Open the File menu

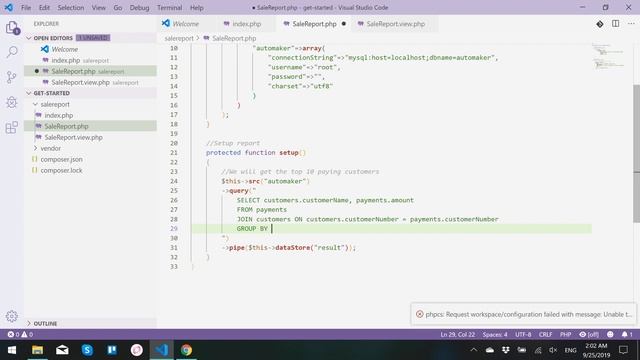(26, 7)
